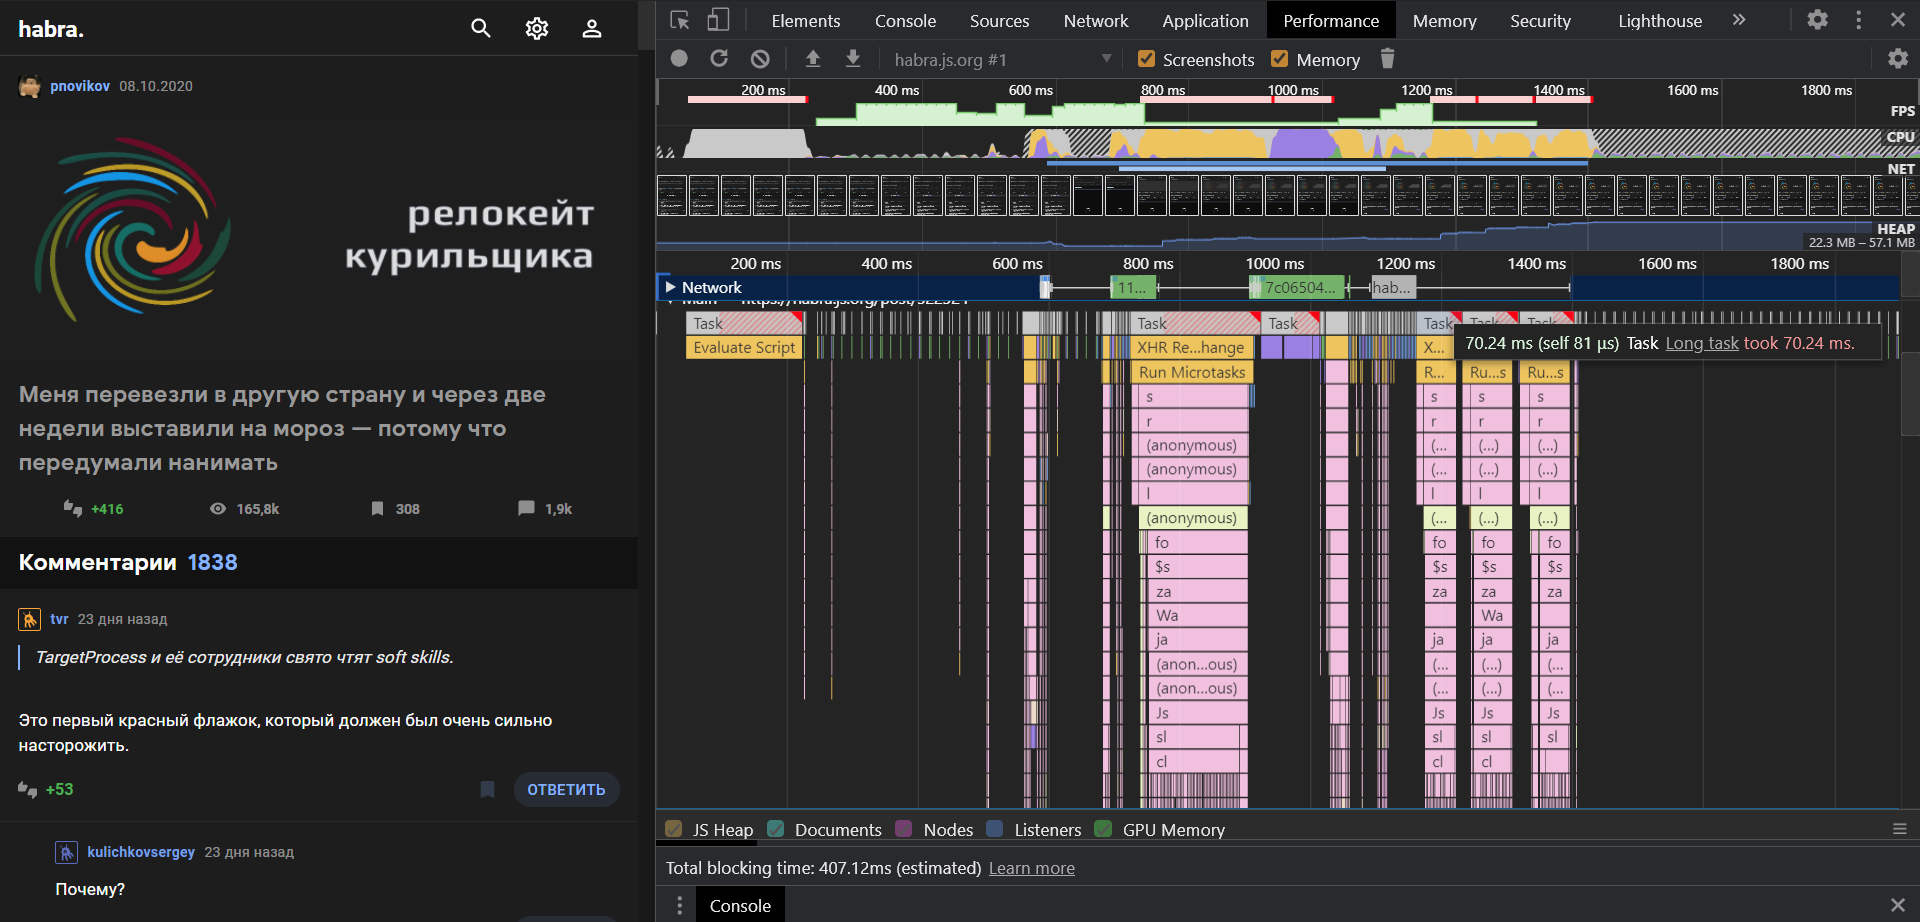The image size is (1920, 922).
Task: Expand the Network track
Action: click(671, 287)
